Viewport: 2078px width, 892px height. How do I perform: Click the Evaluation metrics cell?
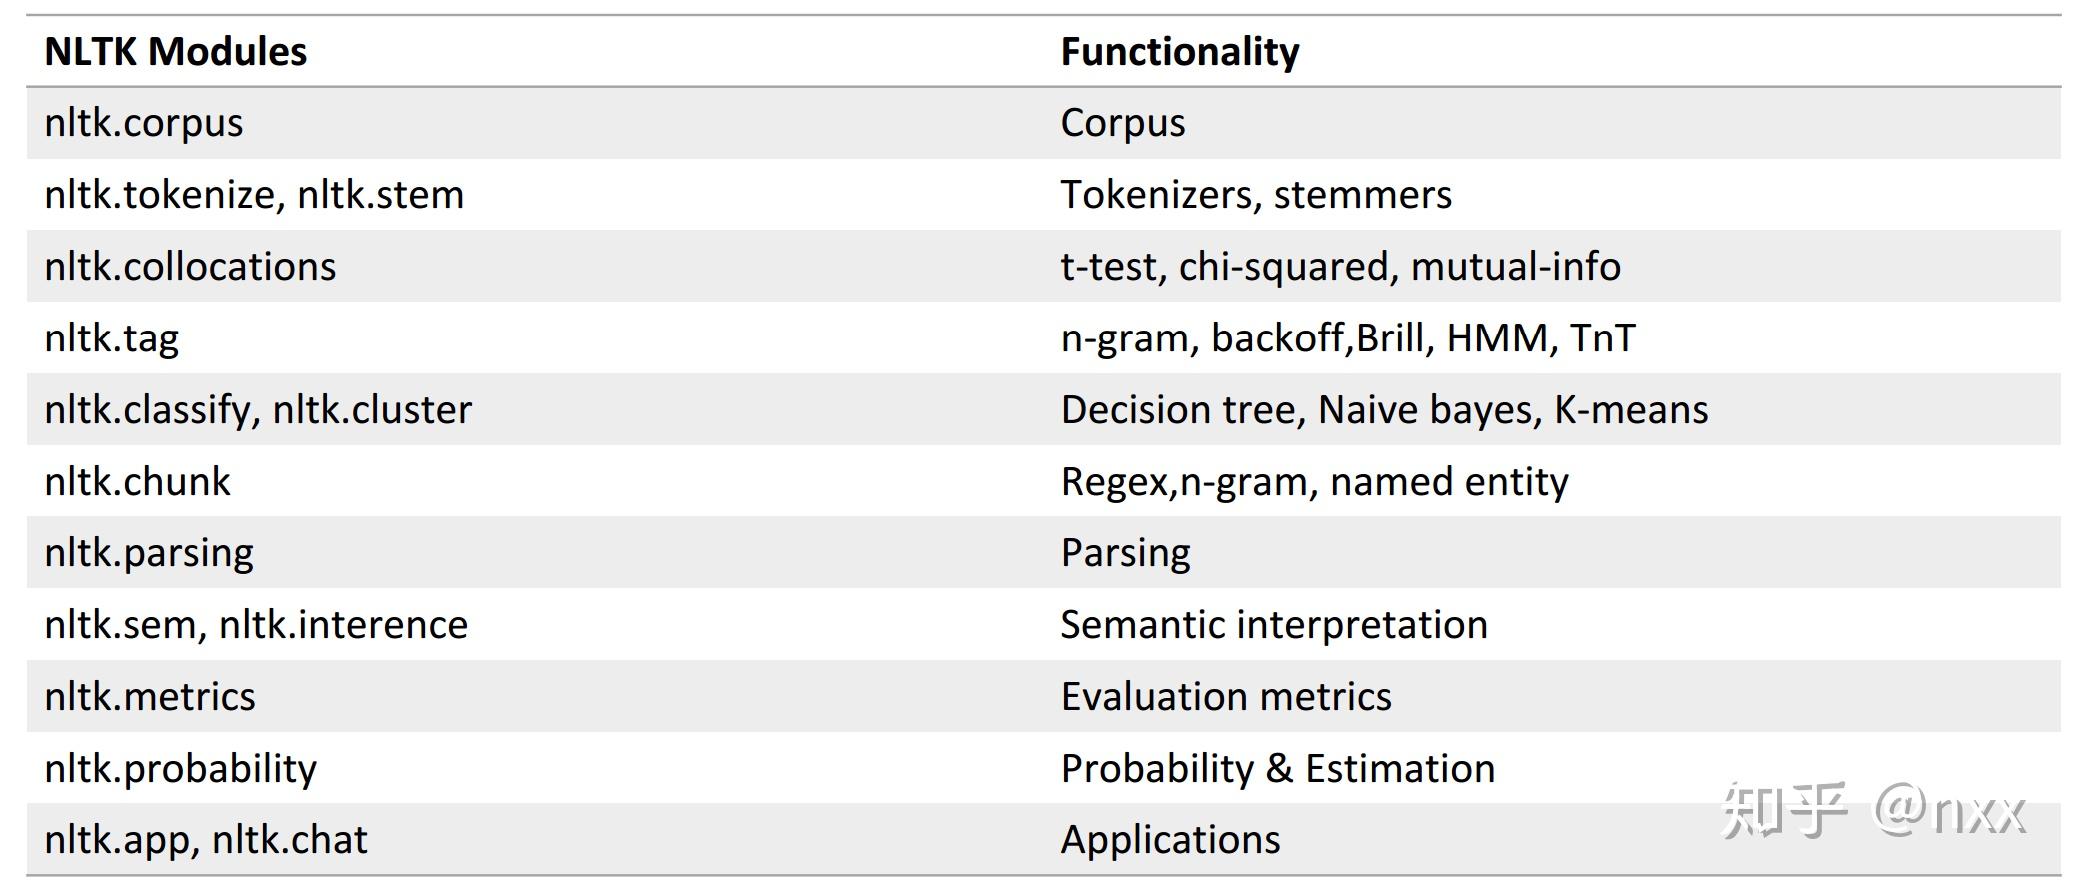(1226, 697)
